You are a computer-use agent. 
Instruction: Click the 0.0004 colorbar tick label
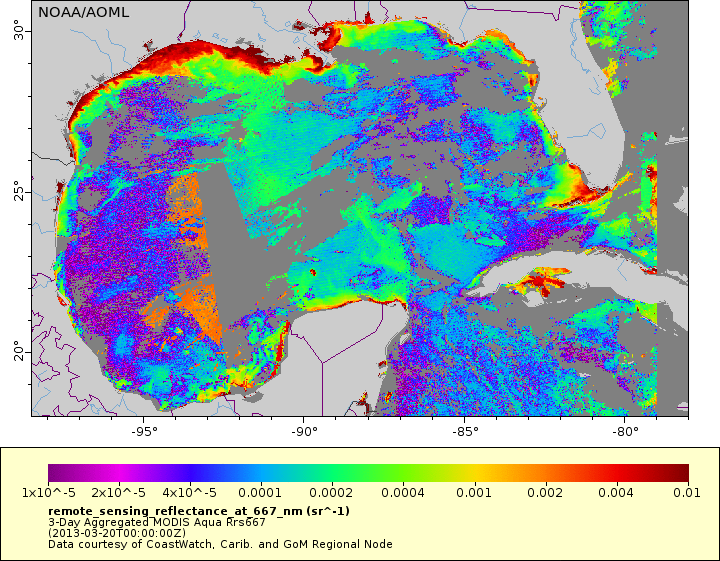(403, 493)
